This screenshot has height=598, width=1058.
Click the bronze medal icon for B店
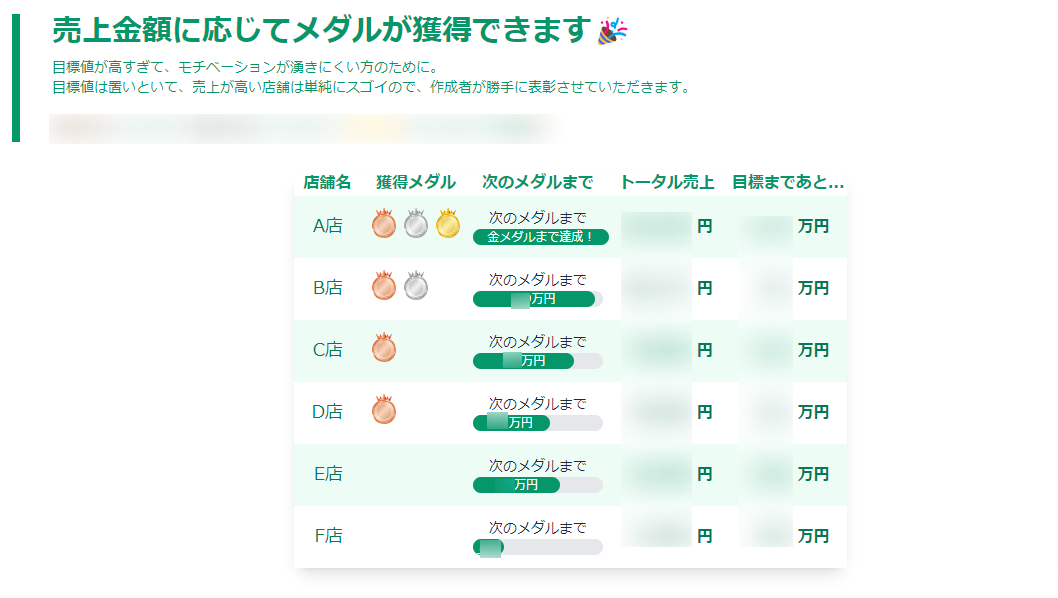tap(385, 286)
